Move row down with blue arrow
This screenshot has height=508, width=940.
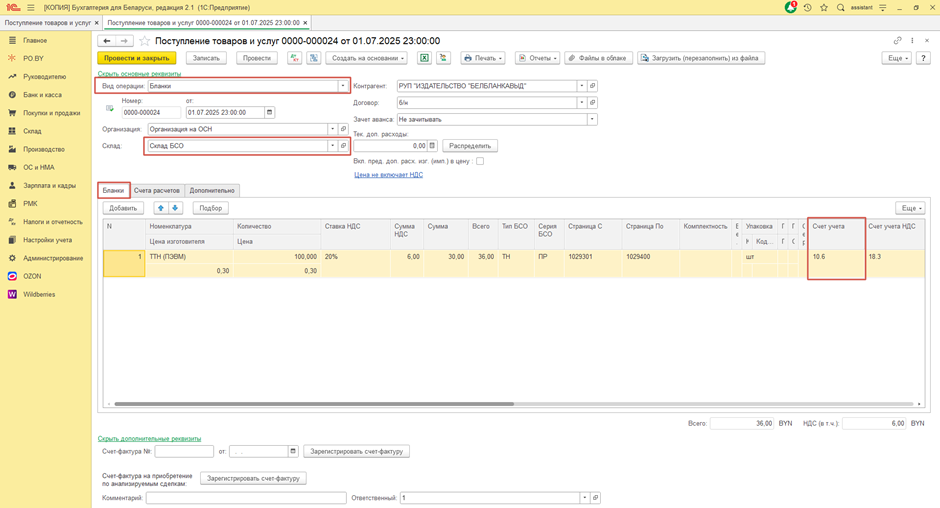point(175,208)
